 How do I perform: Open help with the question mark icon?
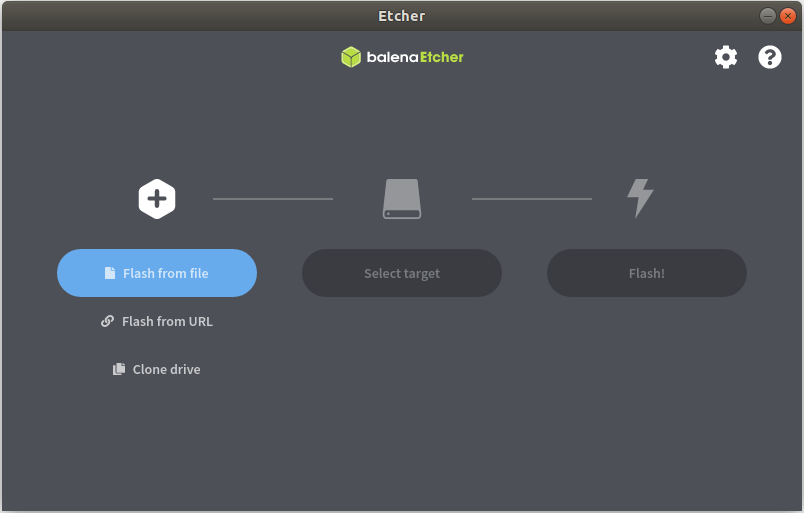click(x=770, y=57)
